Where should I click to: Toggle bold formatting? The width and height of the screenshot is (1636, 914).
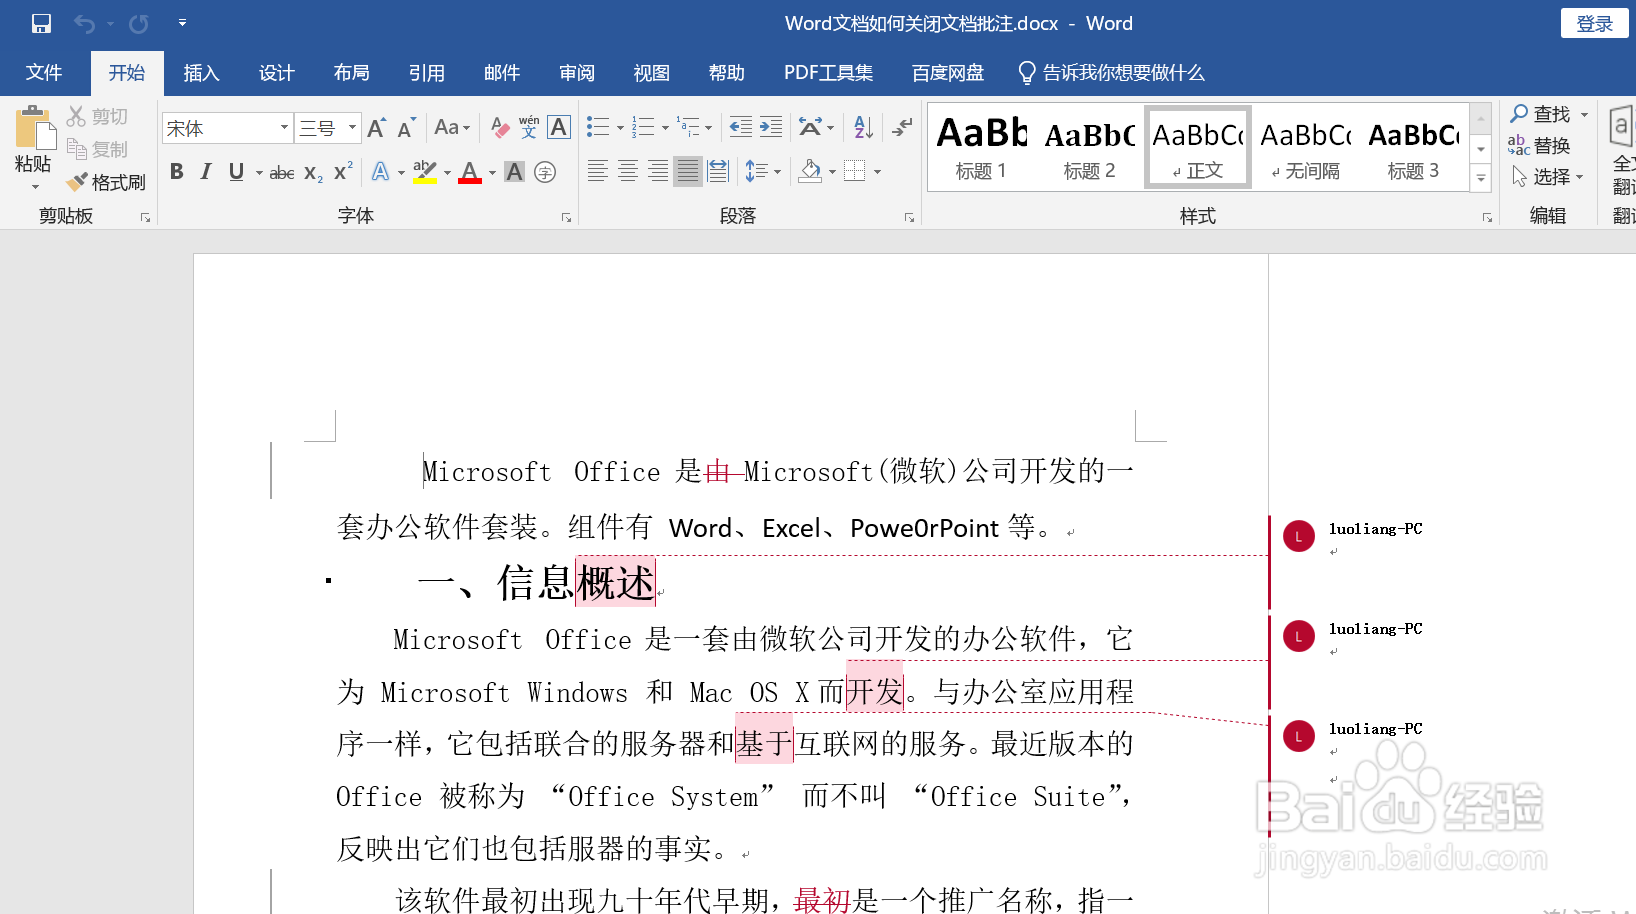pos(177,172)
